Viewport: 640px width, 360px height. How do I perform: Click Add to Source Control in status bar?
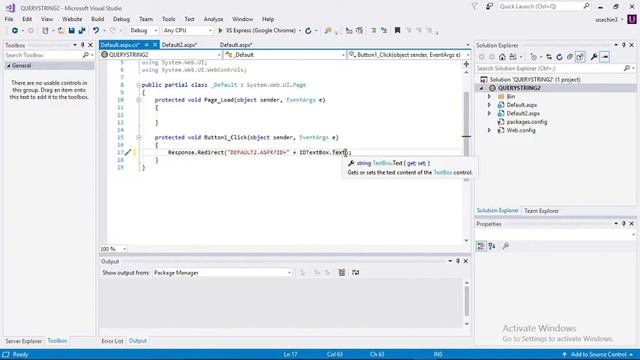point(599,354)
